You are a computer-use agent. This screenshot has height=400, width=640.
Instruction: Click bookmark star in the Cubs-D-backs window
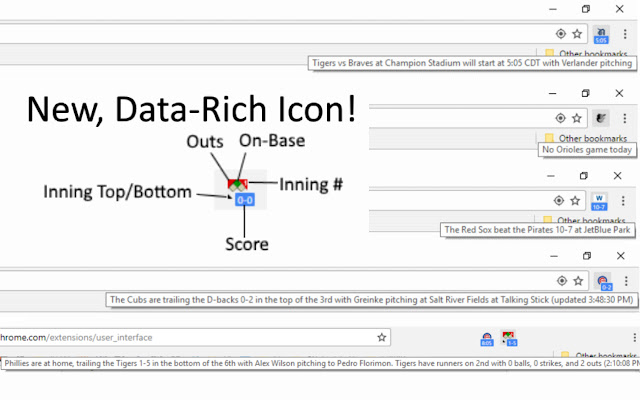click(x=578, y=280)
